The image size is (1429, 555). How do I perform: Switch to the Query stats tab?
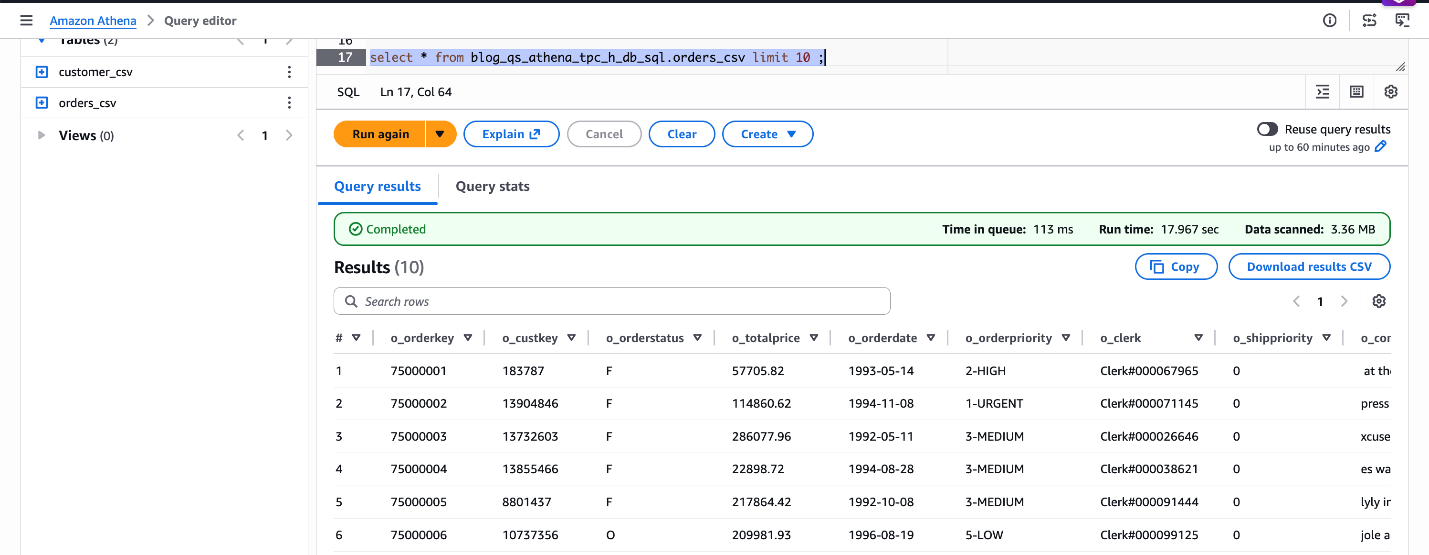click(x=492, y=186)
